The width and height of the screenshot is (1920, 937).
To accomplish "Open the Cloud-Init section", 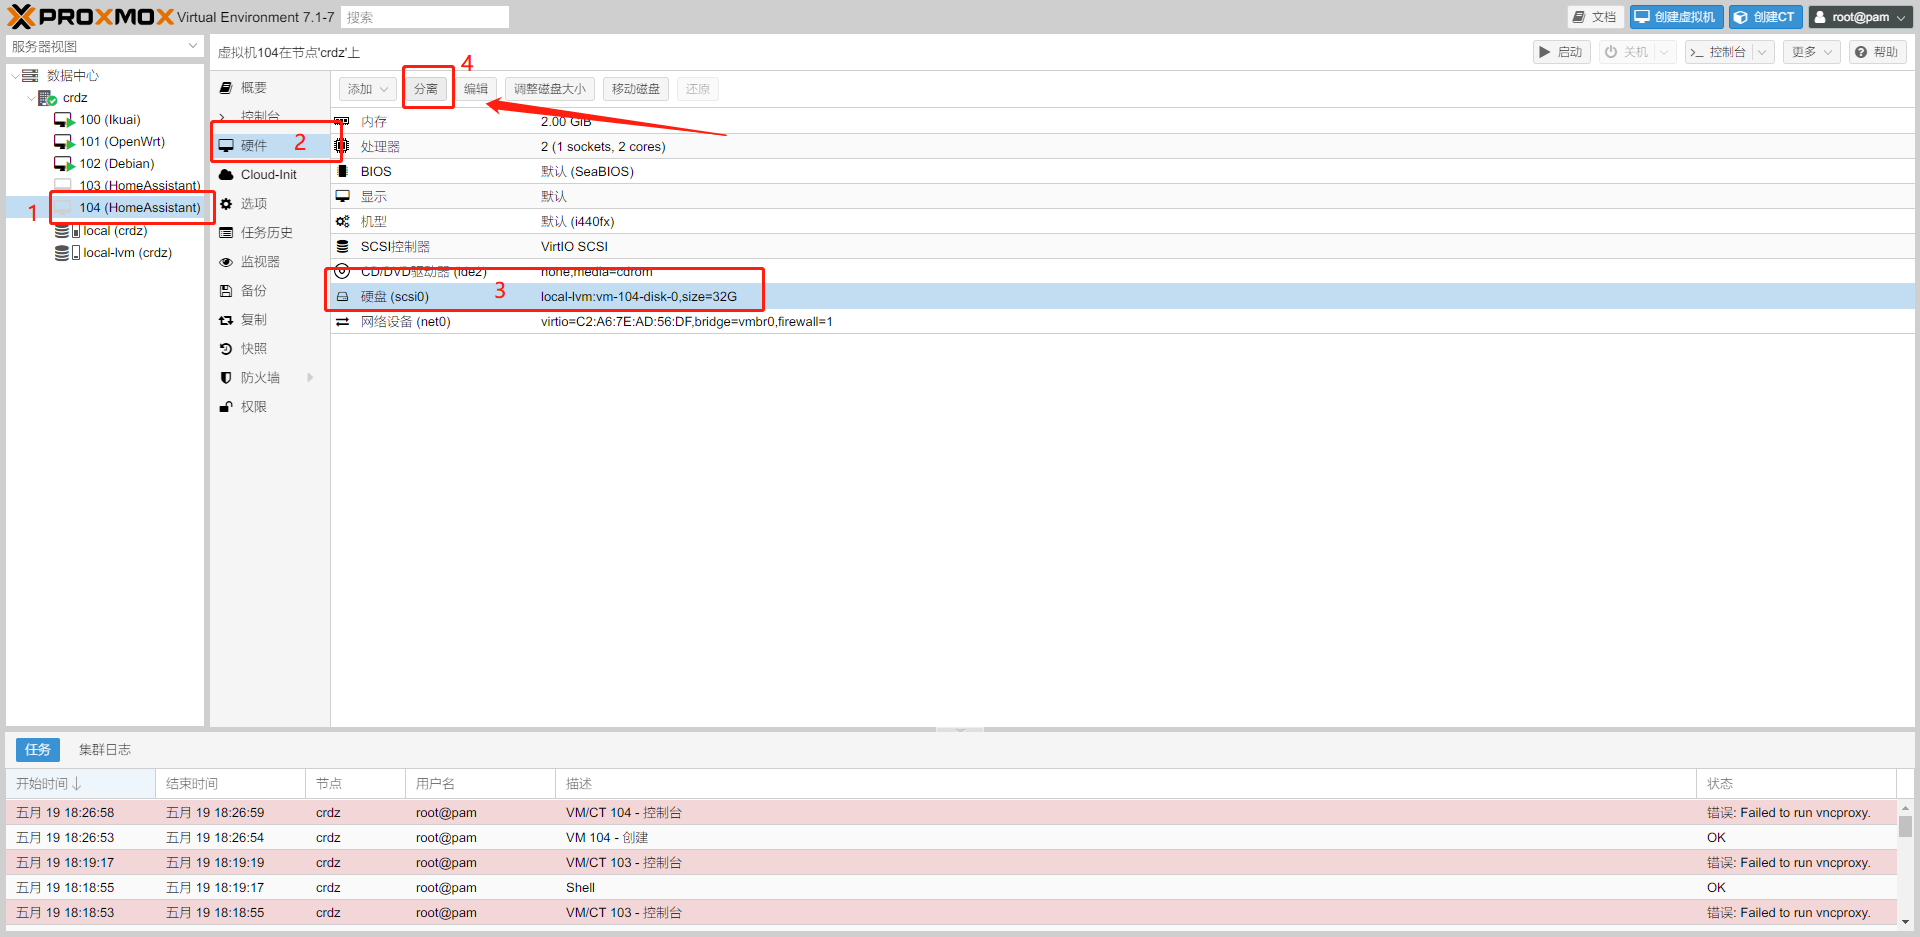I will (268, 175).
